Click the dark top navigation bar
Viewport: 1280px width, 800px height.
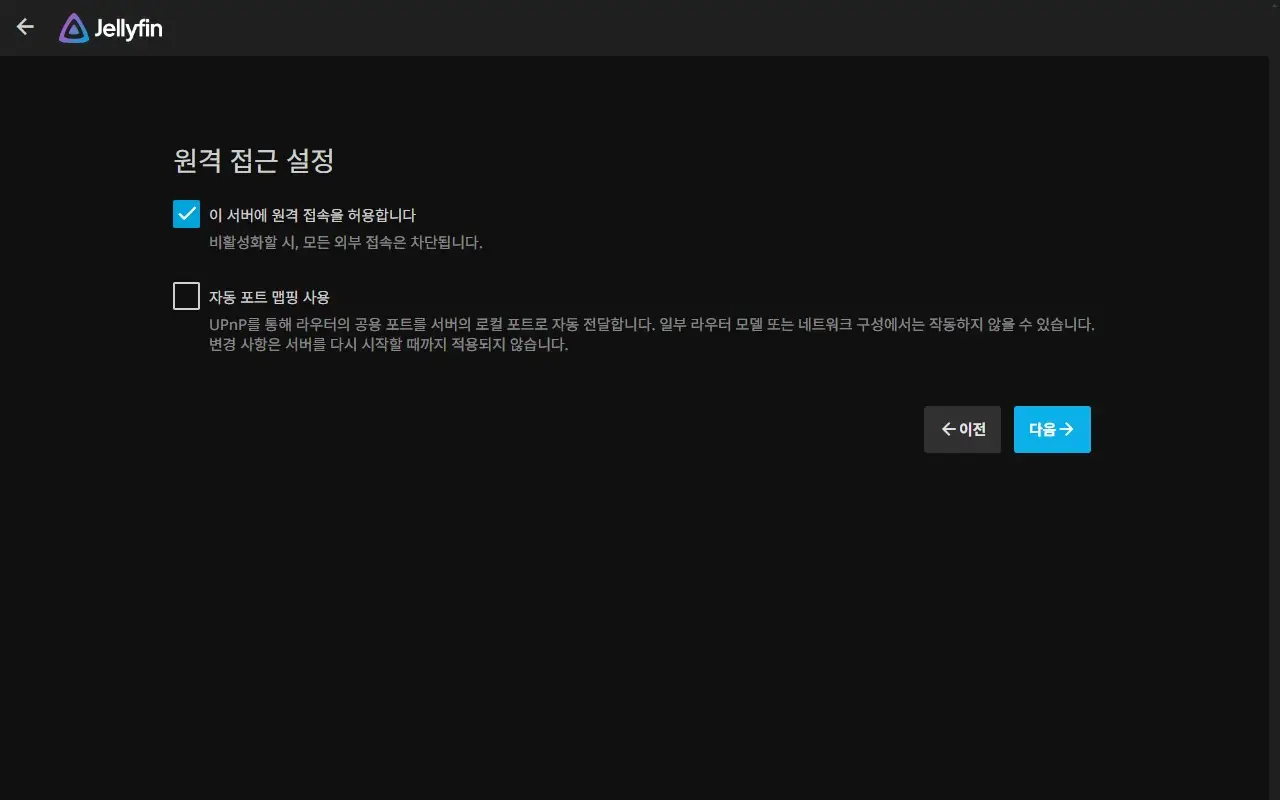(x=640, y=27)
